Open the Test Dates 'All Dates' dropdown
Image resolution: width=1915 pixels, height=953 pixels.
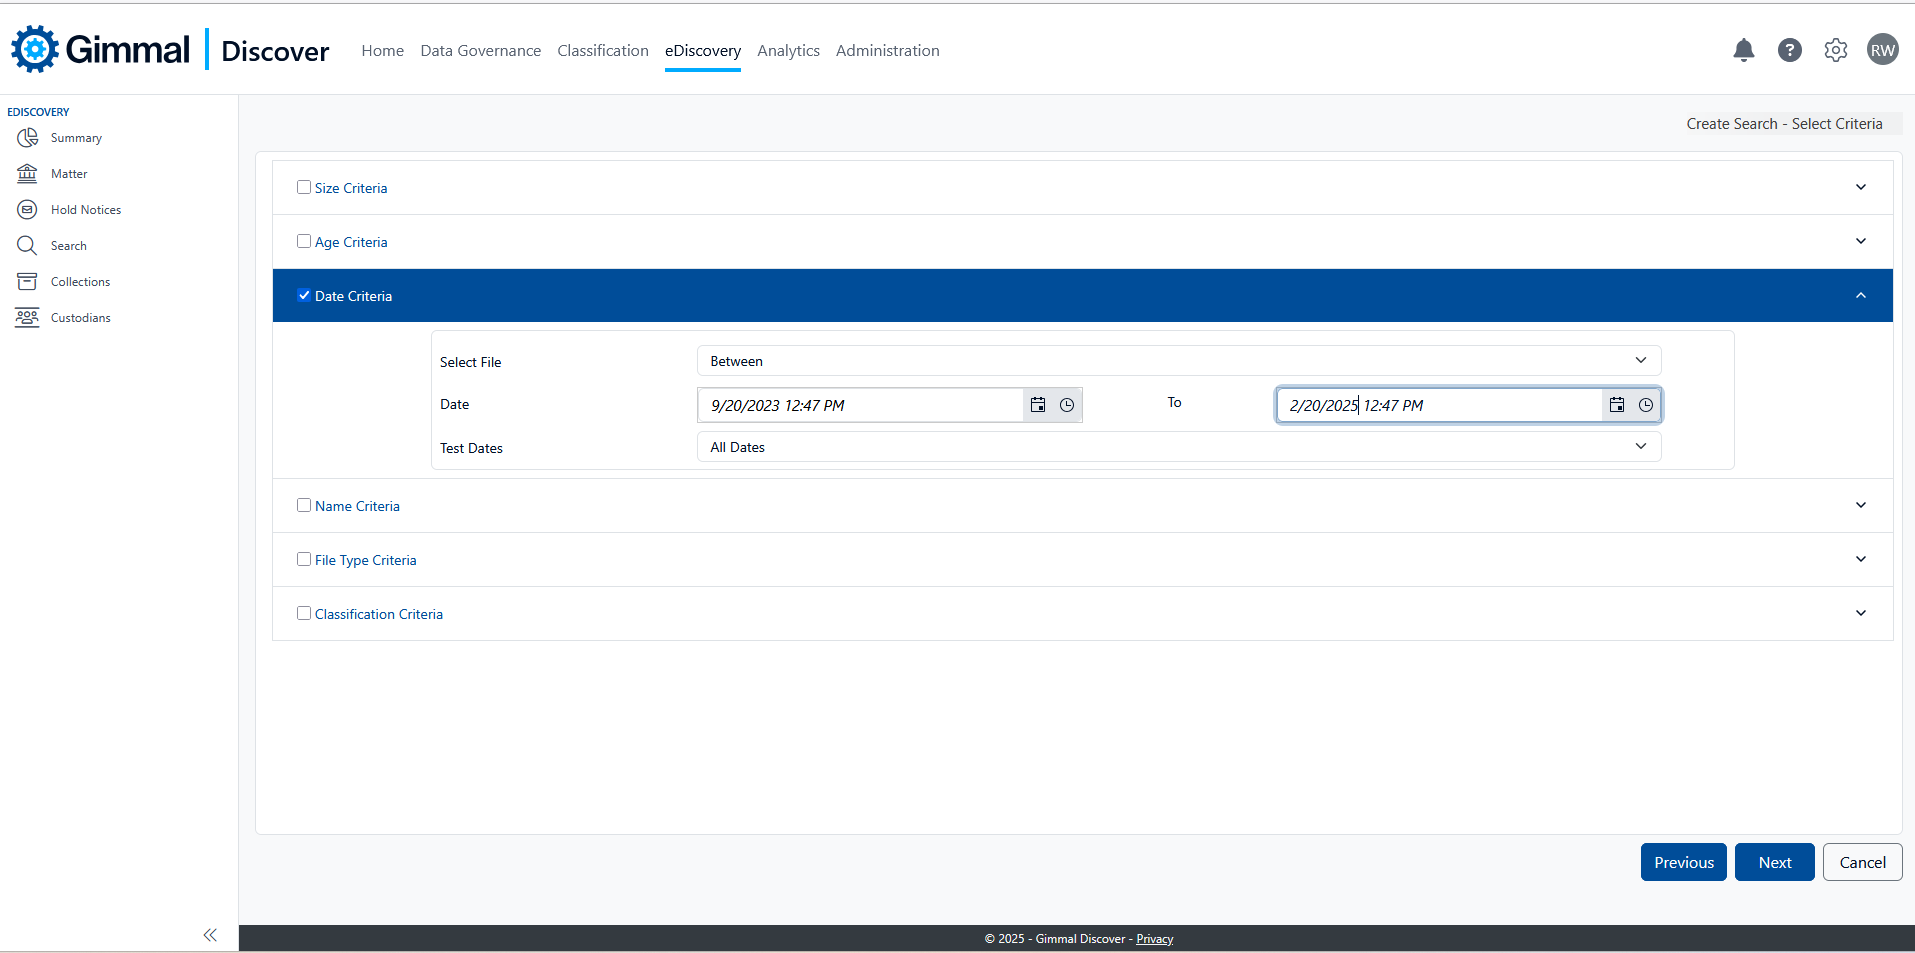pyautogui.click(x=1178, y=447)
